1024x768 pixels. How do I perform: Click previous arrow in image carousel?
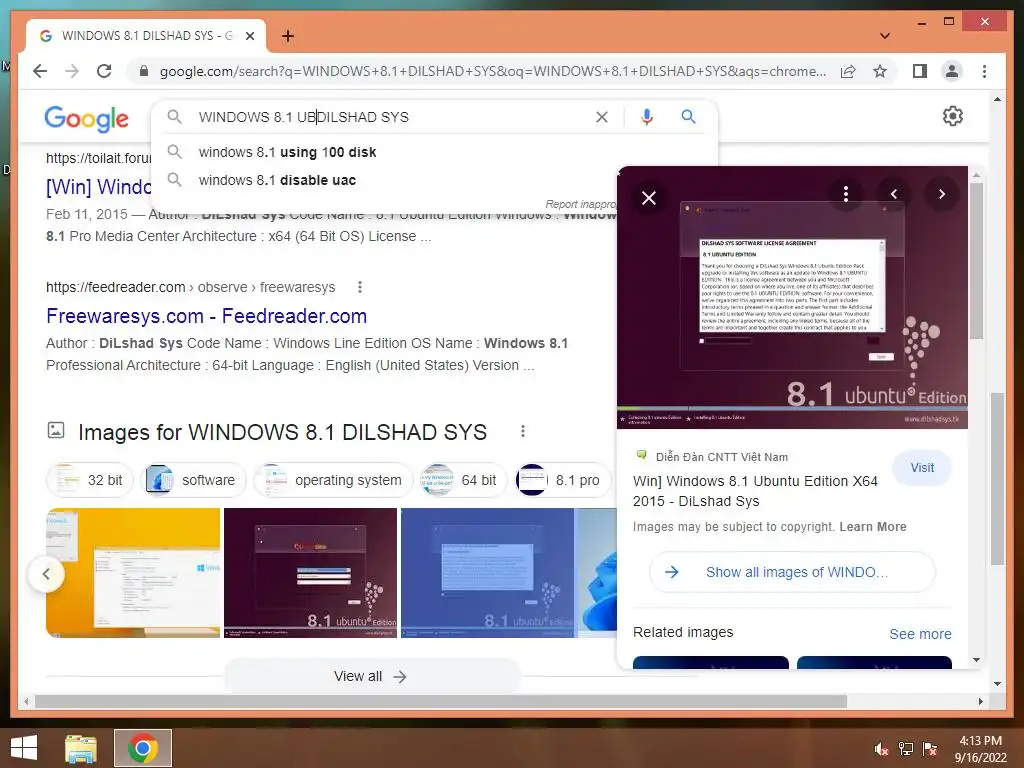coord(46,574)
